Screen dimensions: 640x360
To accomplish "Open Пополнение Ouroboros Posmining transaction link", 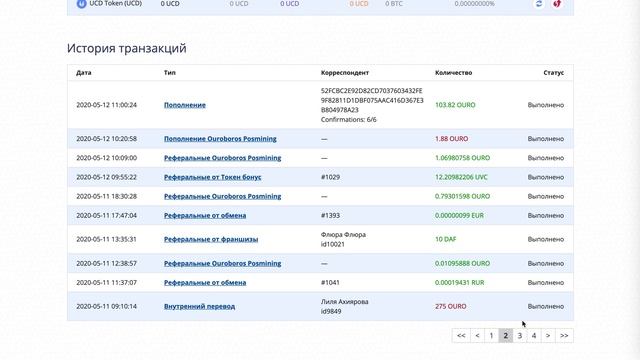I will click(x=220, y=139).
